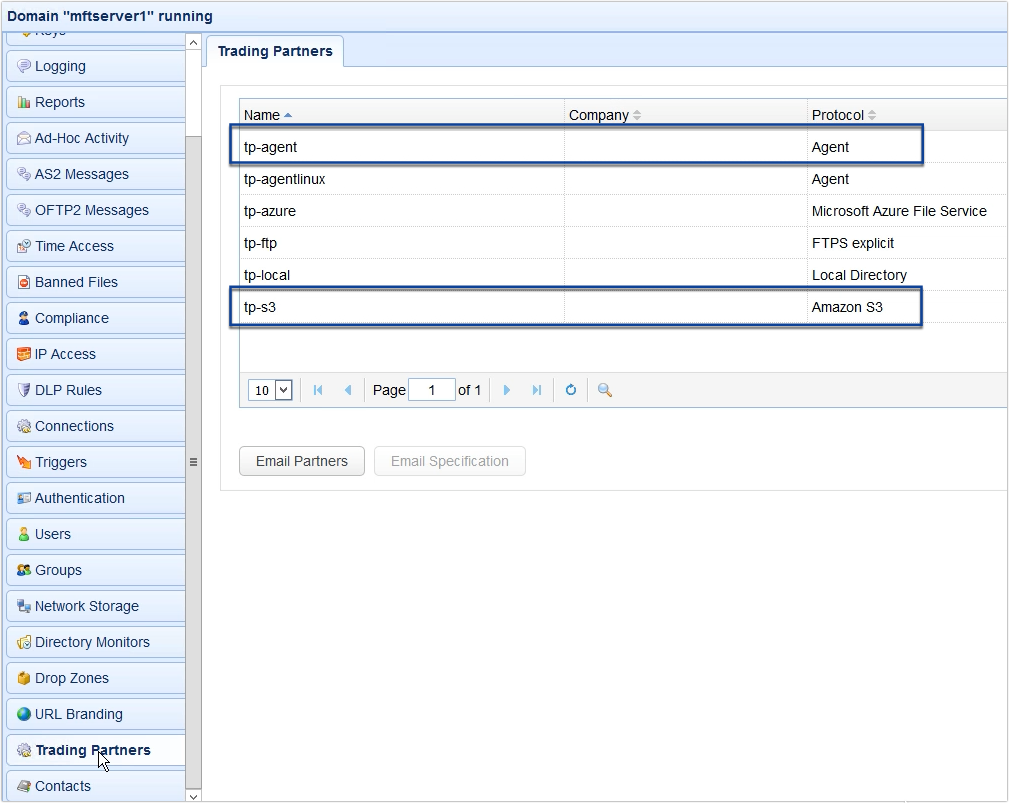The image size is (1009, 803).
Task: Switch to the Trading Partners tab
Action: [x=274, y=50]
